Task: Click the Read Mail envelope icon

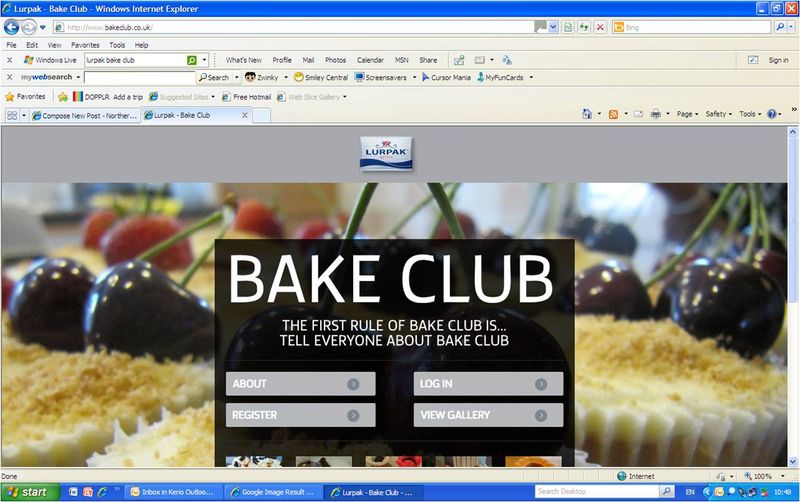Action: pos(638,114)
